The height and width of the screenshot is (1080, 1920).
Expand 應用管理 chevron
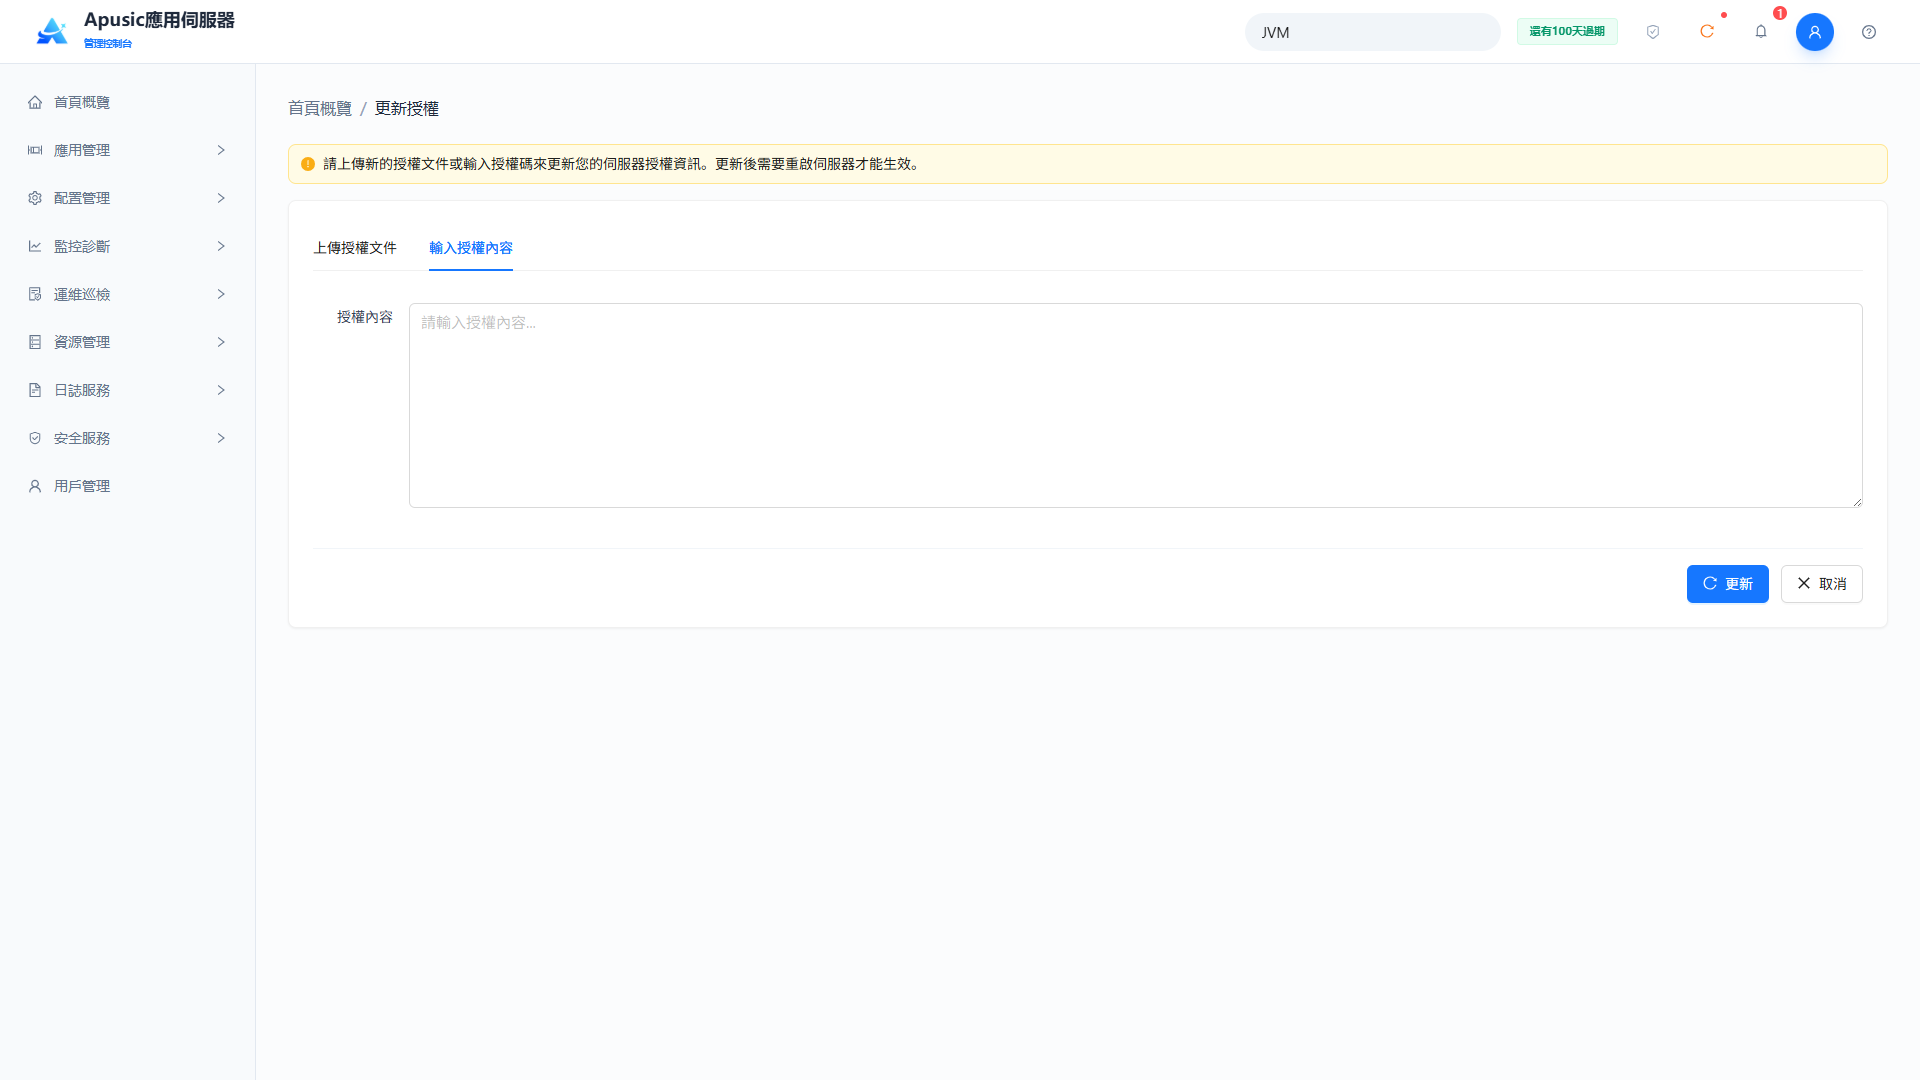[221, 150]
